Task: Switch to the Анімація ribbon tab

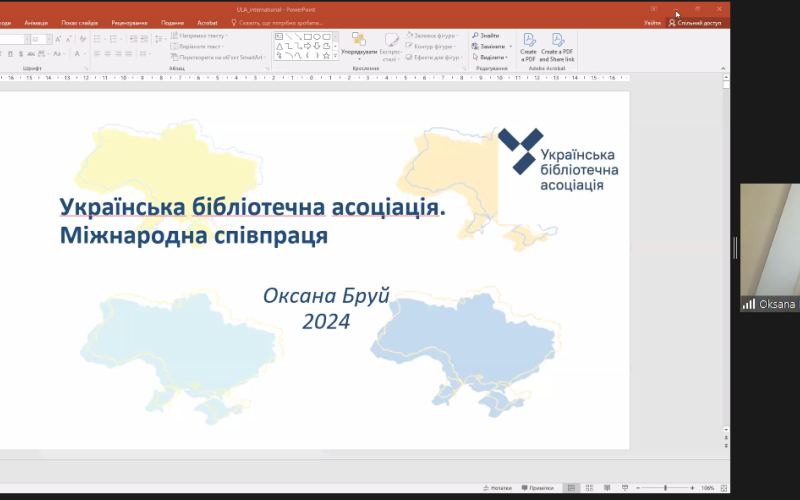Action: point(36,23)
